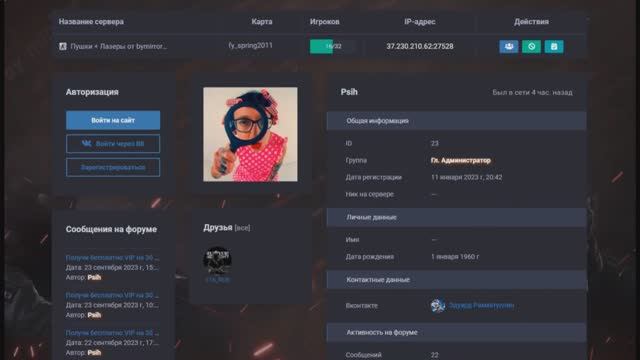This screenshot has width=640, height=360.
Task: Click the Зарегистрироваться button
Action: point(113,167)
